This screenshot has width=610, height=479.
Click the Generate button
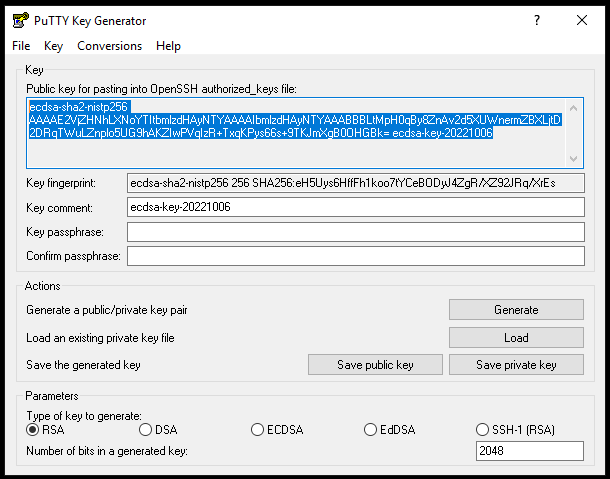pyautogui.click(x=516, y=310)
